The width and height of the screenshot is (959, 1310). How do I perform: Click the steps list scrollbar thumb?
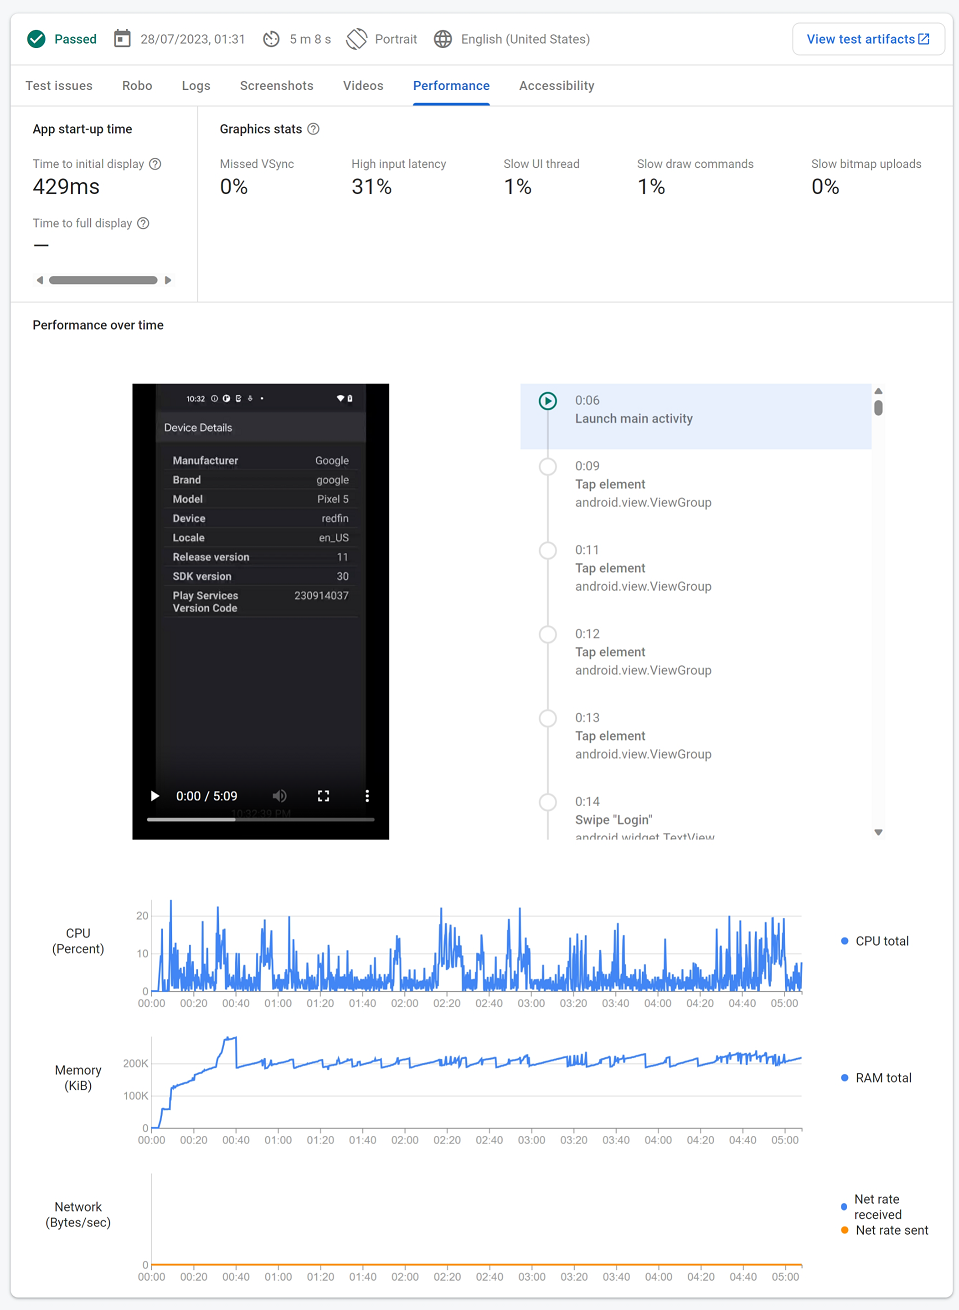[x=878, y=408]
